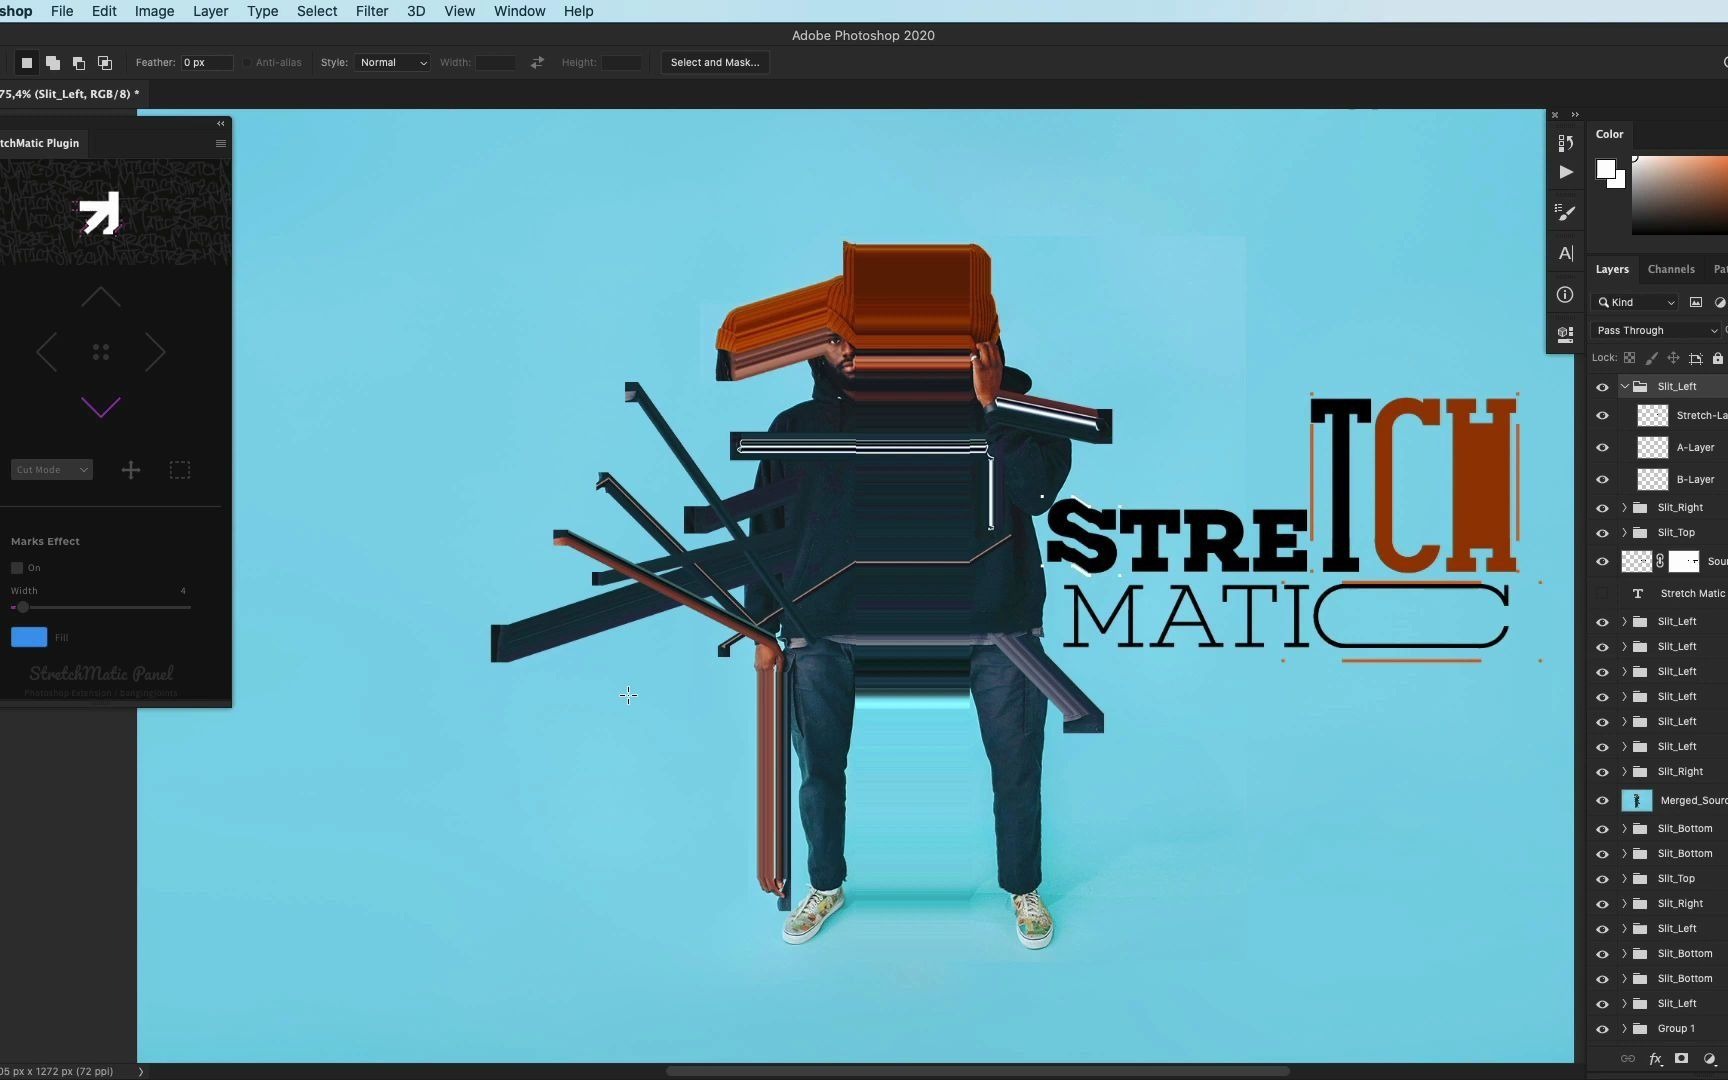Switch to the Channels tab
1728x1080 pixels.
coord(1670,268)
